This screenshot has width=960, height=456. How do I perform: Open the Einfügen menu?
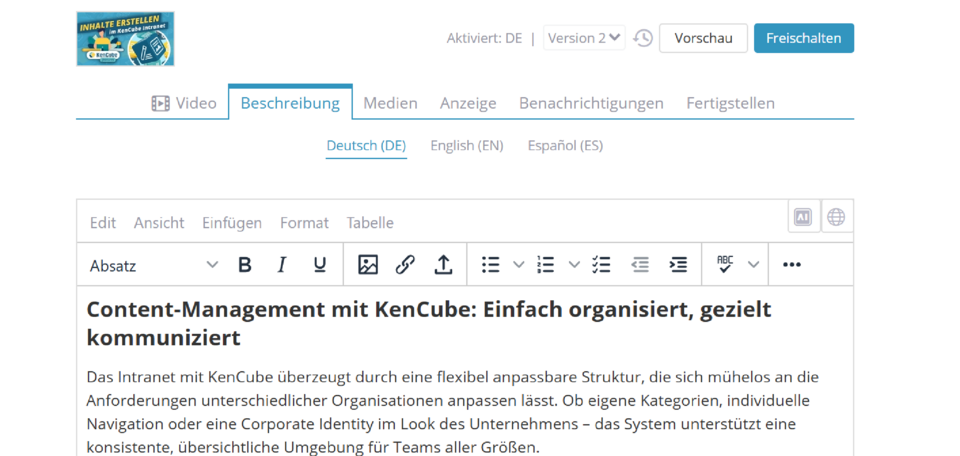point(232,223)
